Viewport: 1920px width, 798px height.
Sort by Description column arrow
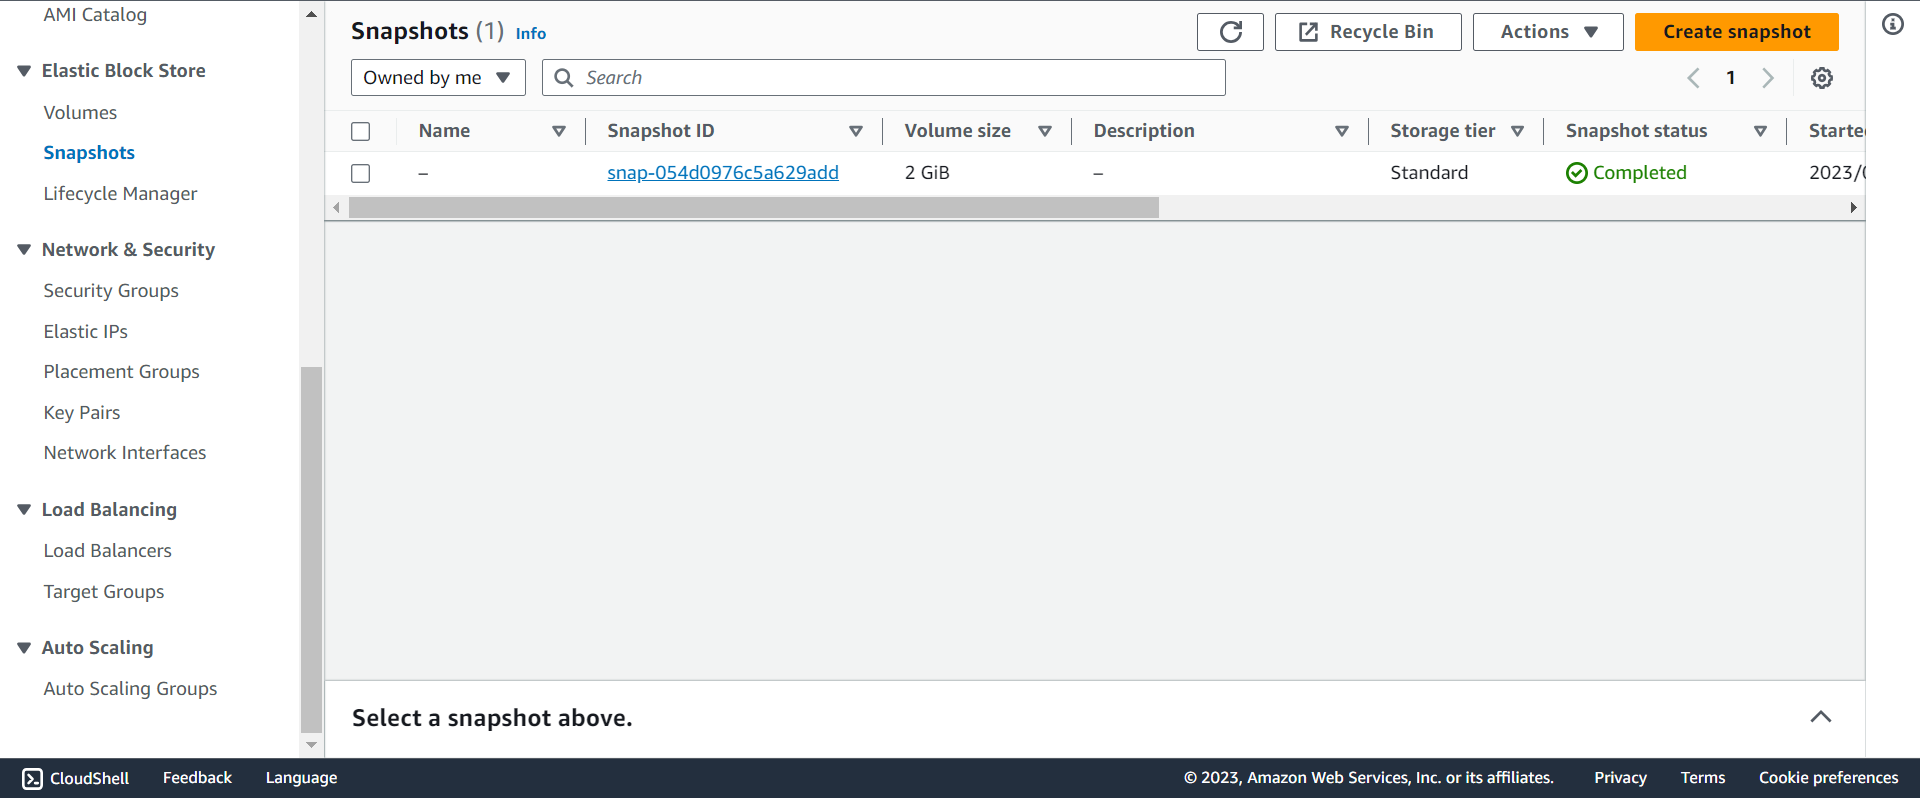(1342, 131)
